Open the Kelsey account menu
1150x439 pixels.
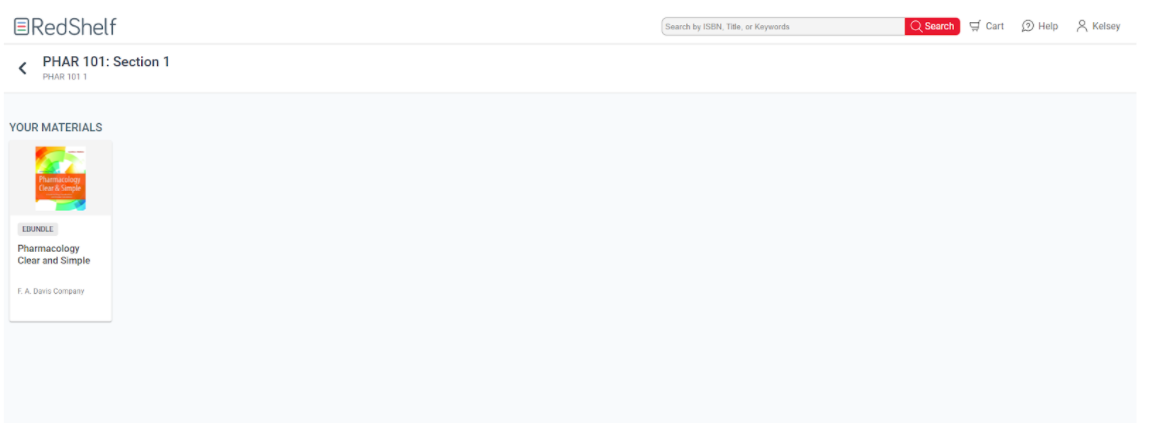(x=1106, y=27)
